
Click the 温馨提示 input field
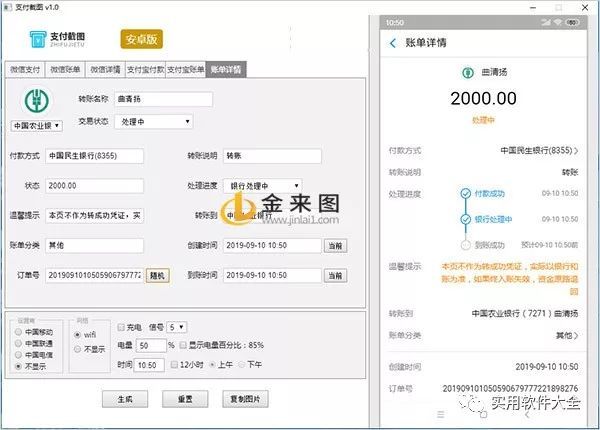click(x=95, y=215)
